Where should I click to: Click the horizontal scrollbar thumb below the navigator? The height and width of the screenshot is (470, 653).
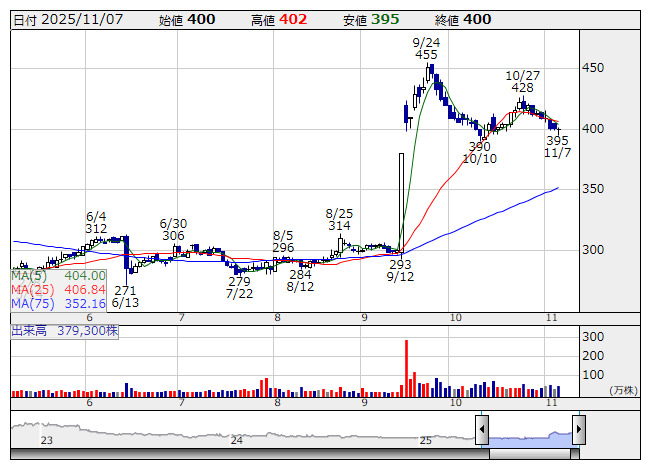point(530,454)
